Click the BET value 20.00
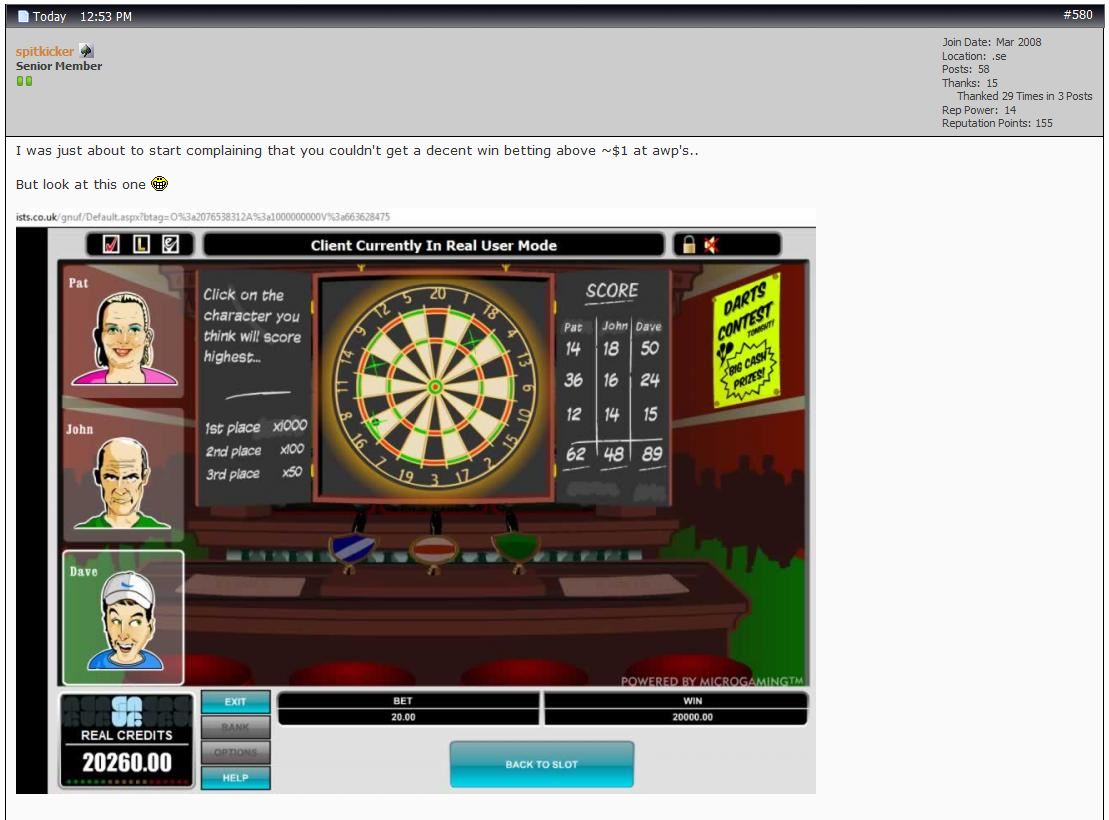The image size is (1109, 820). [x=403, y=717]
